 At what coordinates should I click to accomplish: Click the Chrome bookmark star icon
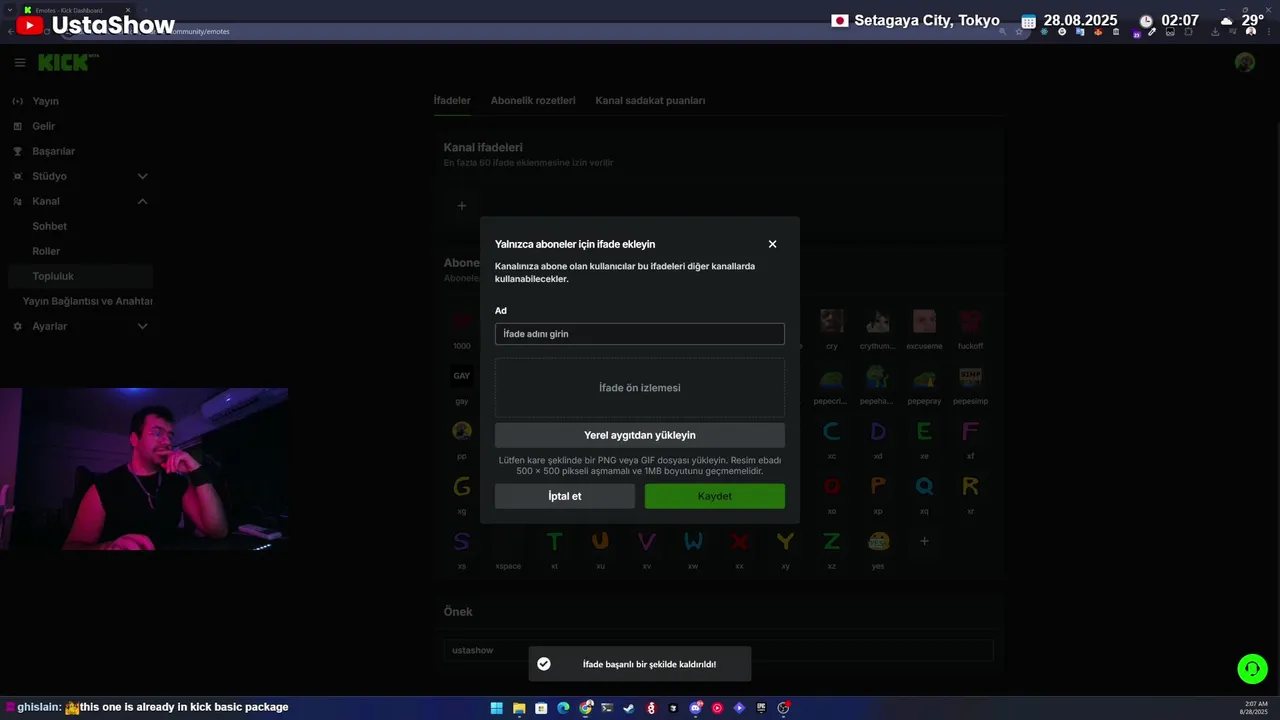click(x=1019, y=32)
